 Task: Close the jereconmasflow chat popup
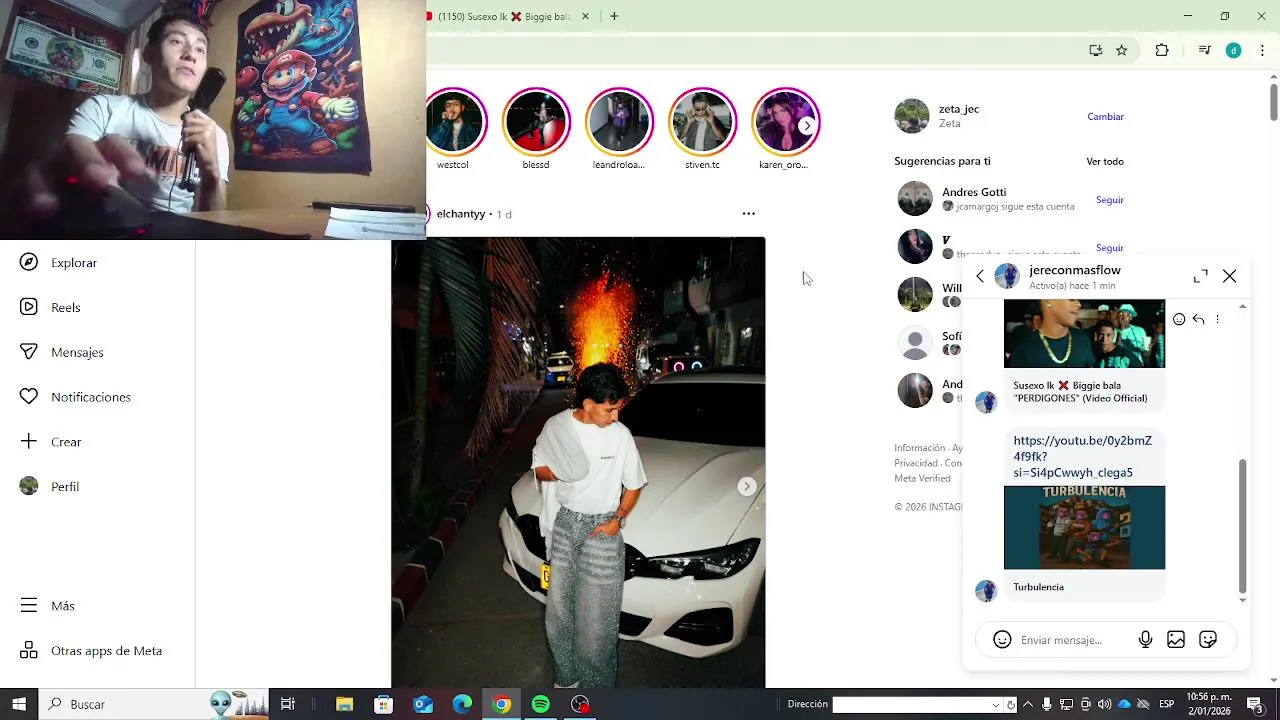point(1229,277)
